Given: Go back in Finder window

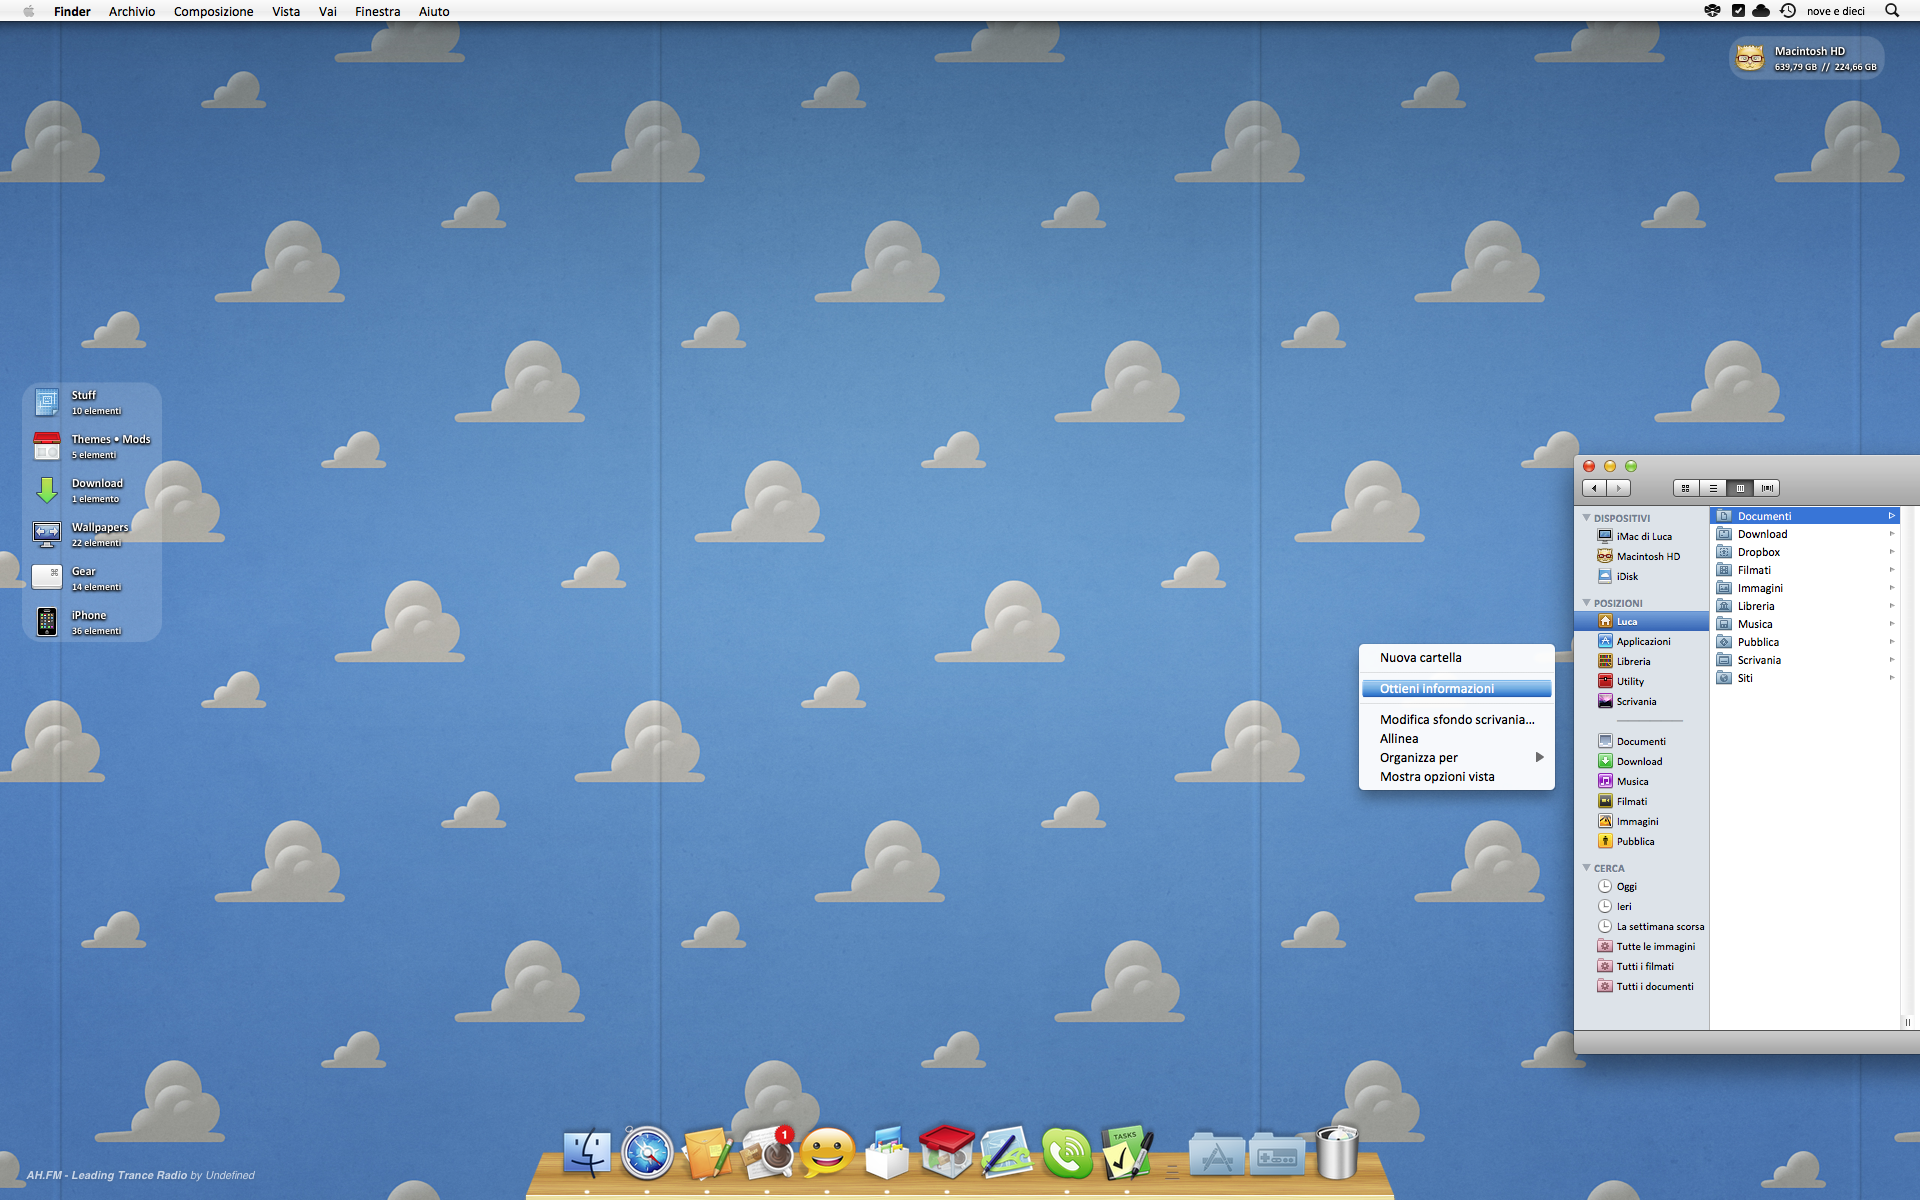Looking at the screenshot, I should coord(1594,488).
